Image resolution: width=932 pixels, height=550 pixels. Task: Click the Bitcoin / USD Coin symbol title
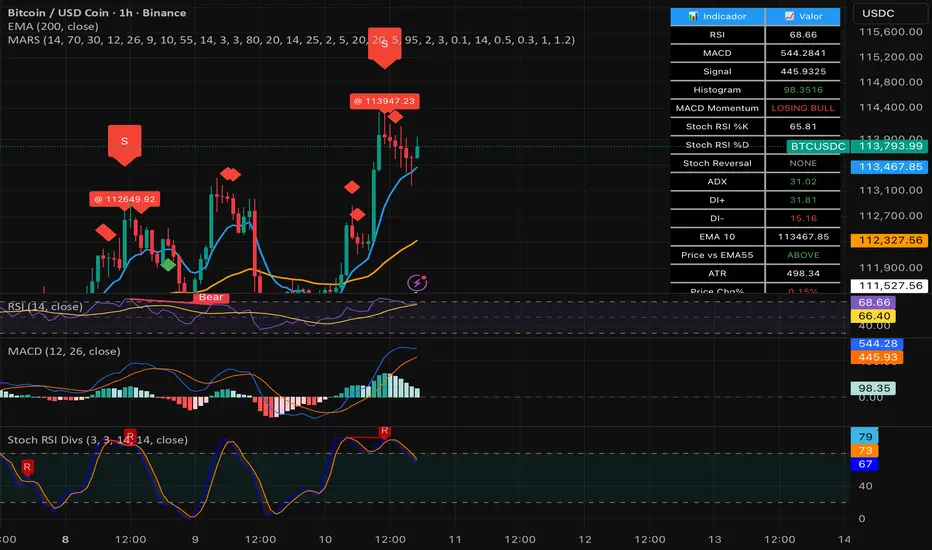(96, 12)
